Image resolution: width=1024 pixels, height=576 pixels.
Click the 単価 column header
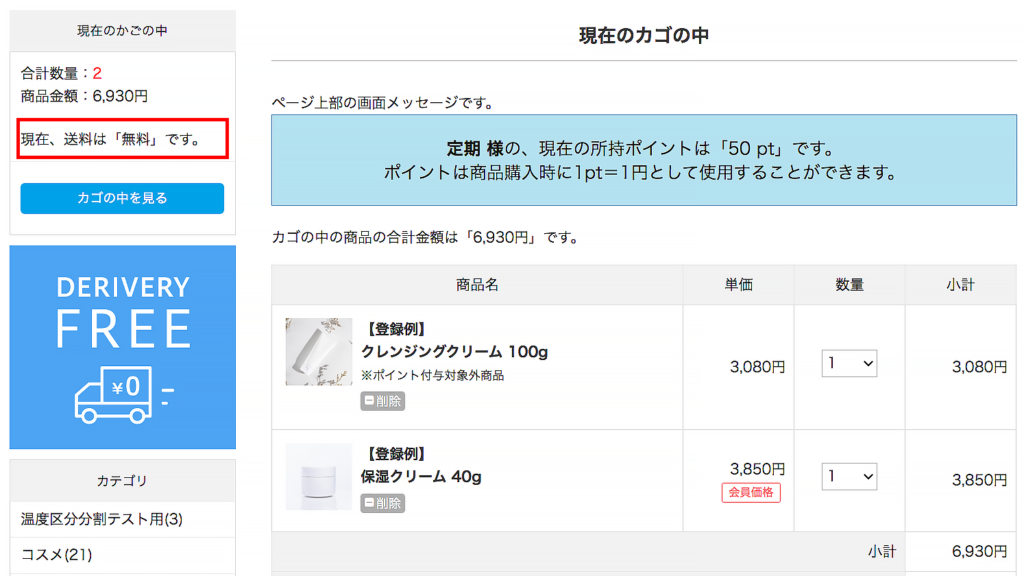[x=738, y=285]
